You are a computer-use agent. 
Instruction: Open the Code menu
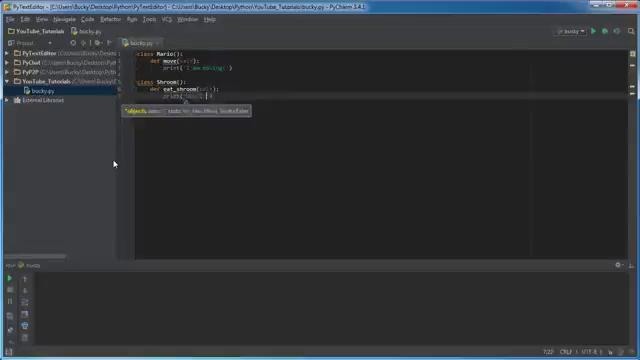pyautogui.click(x=87, y=19)
